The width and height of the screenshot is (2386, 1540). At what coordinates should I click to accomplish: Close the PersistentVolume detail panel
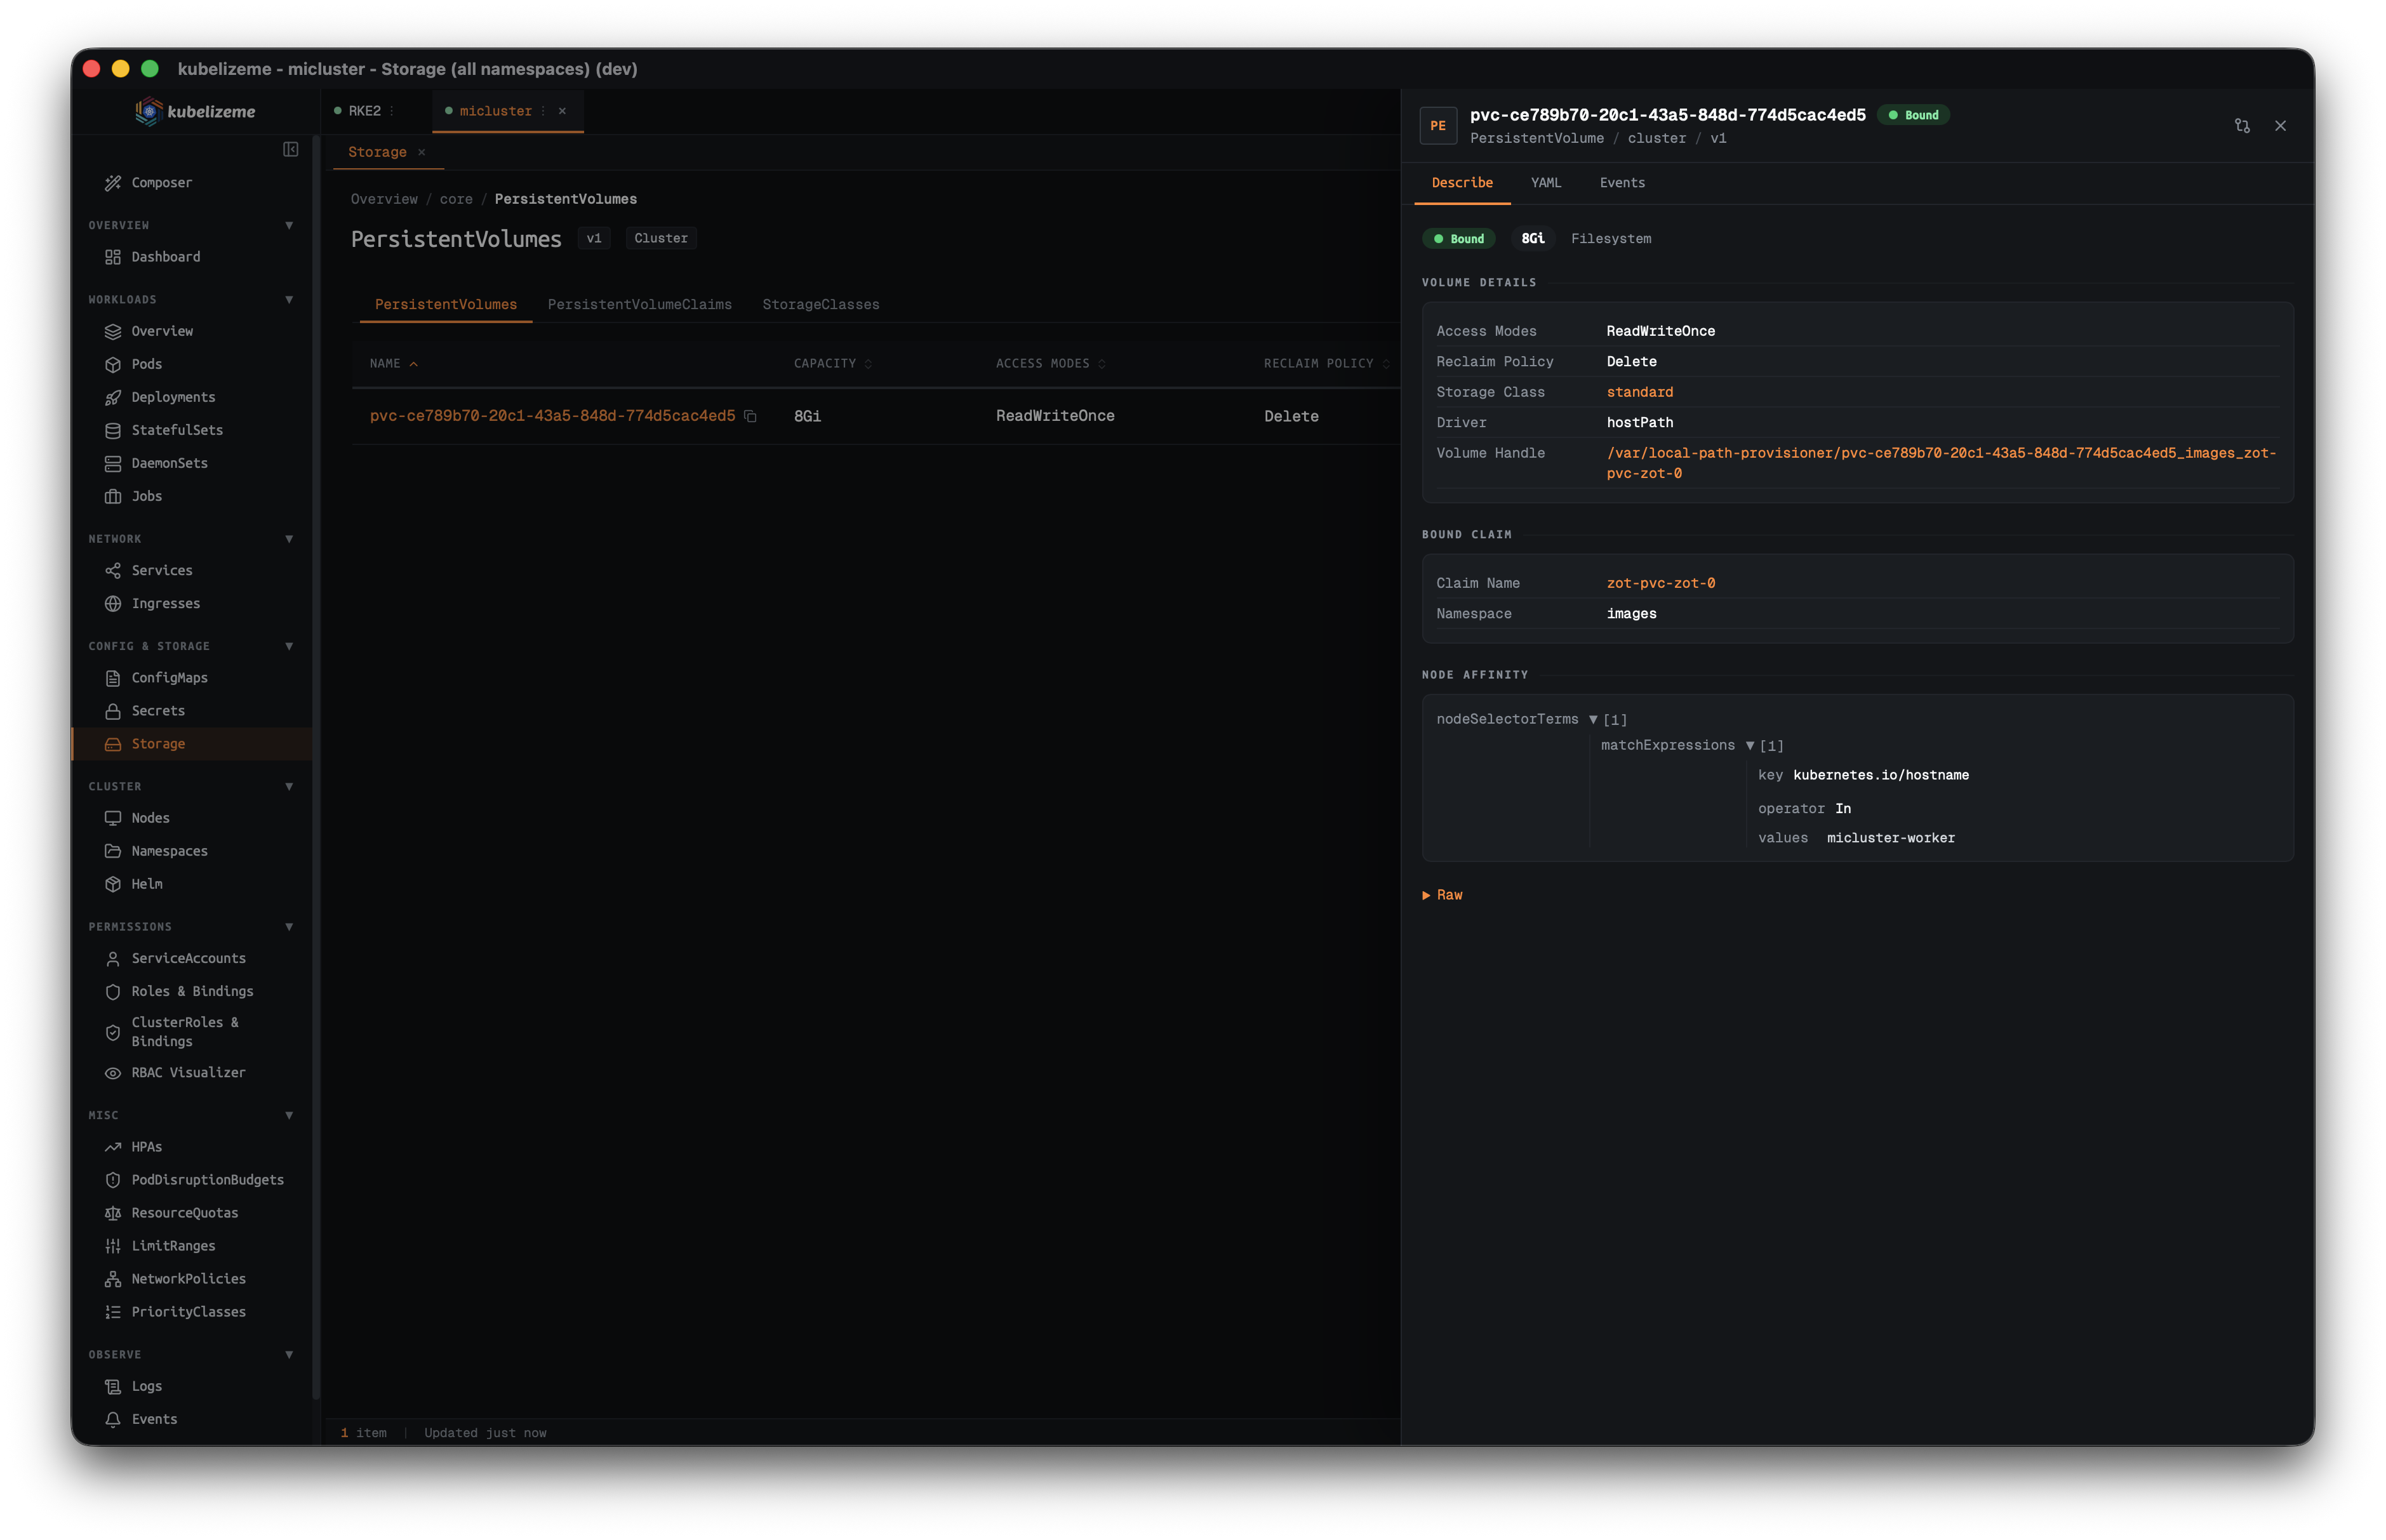[x=2280, y=126]
